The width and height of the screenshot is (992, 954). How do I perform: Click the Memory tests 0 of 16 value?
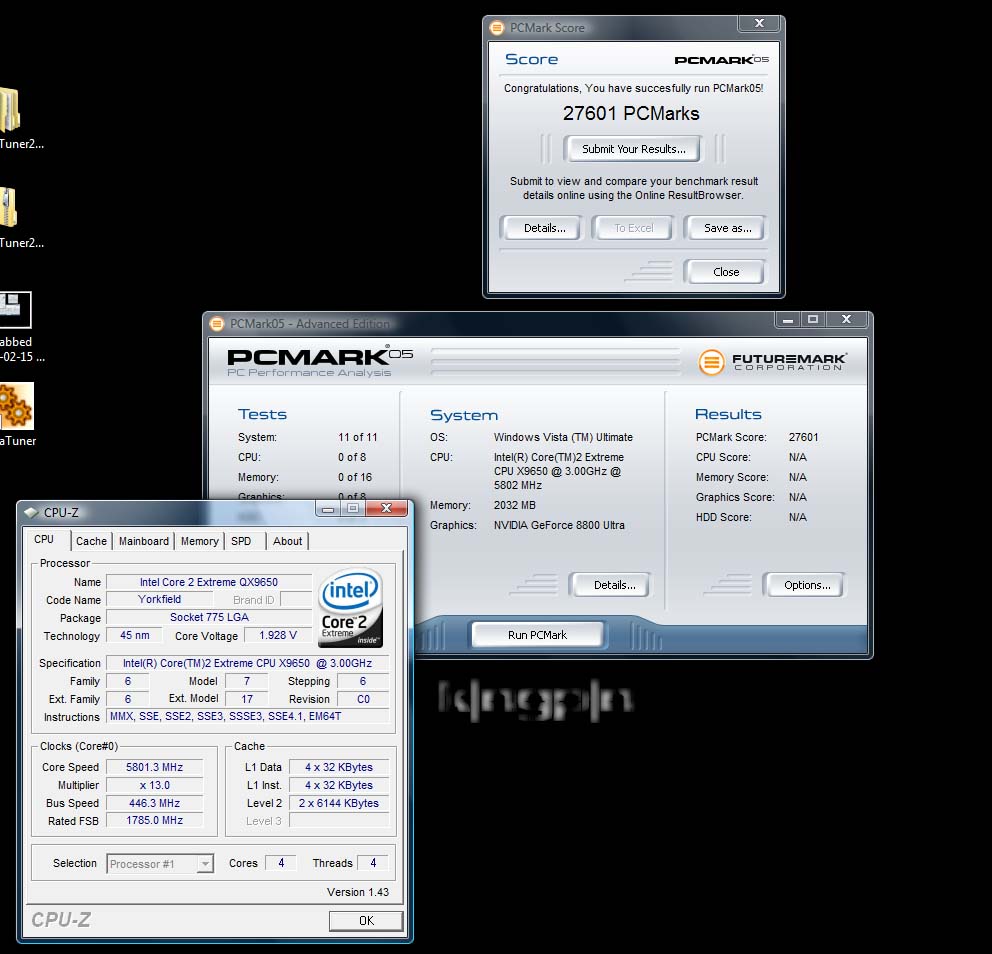point(355,478)
